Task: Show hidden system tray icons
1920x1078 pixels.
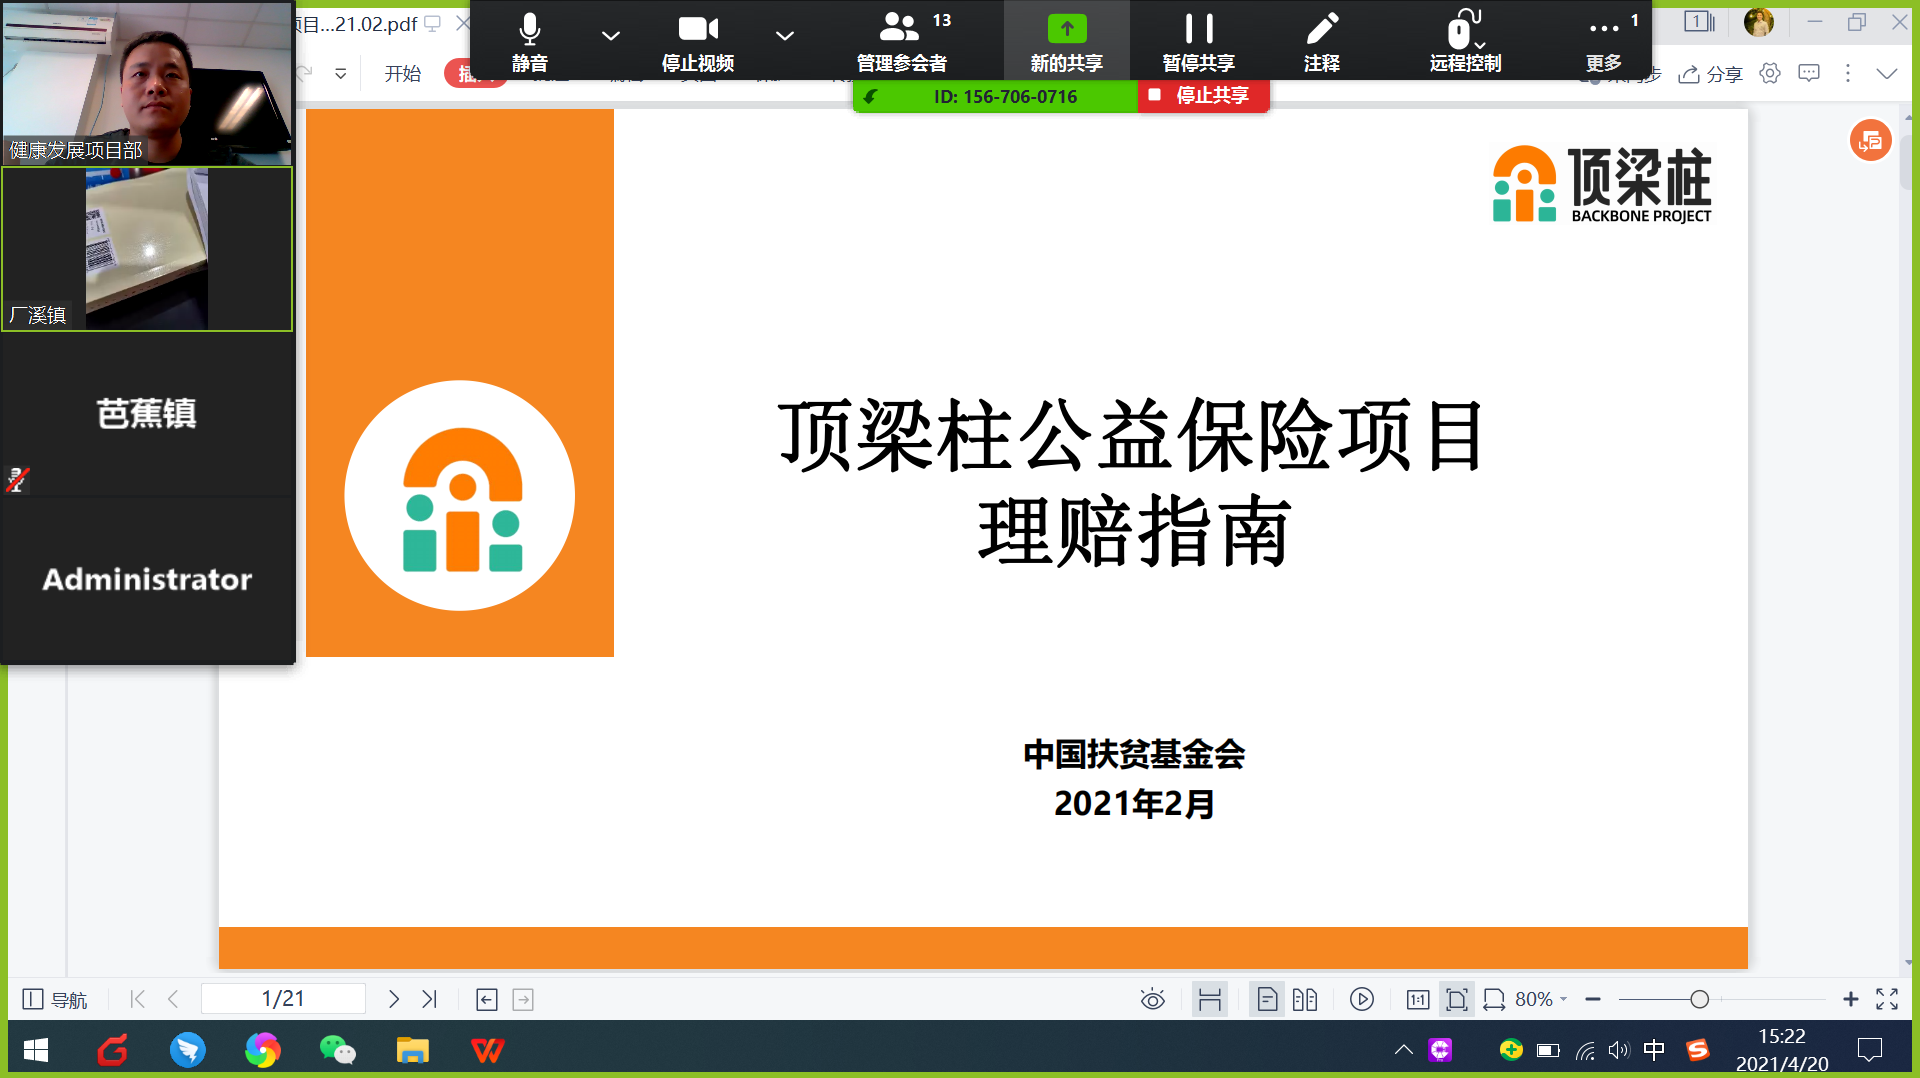Action: click(x=1404, y=1050)
